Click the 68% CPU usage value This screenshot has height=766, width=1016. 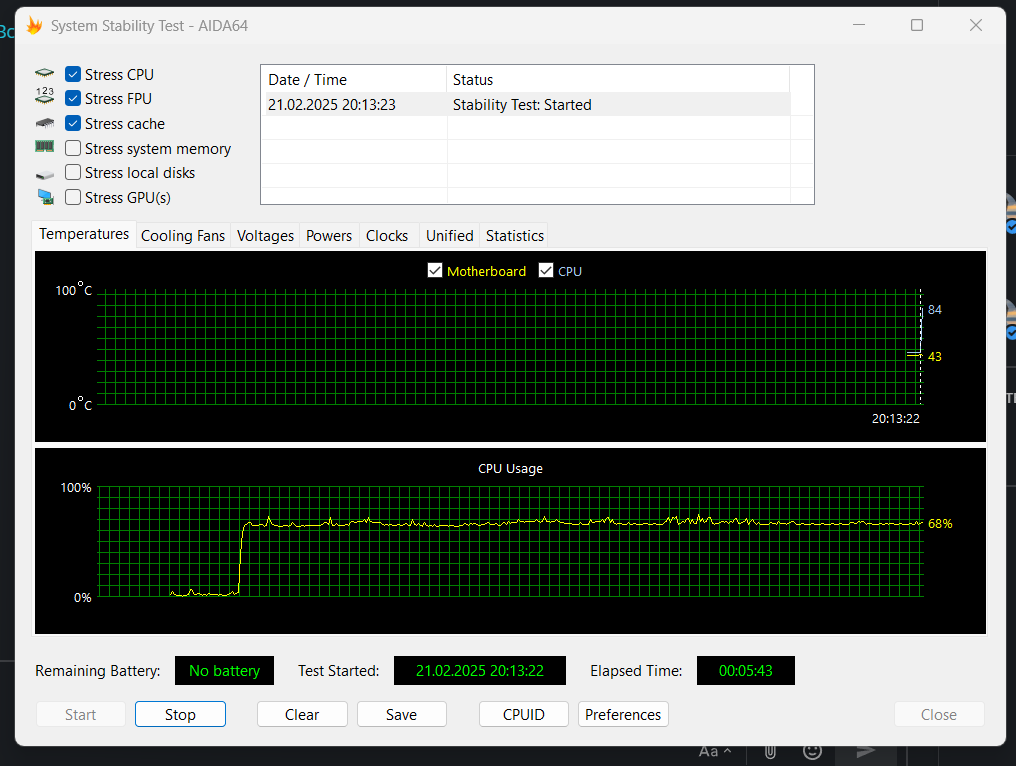[940, 524]
